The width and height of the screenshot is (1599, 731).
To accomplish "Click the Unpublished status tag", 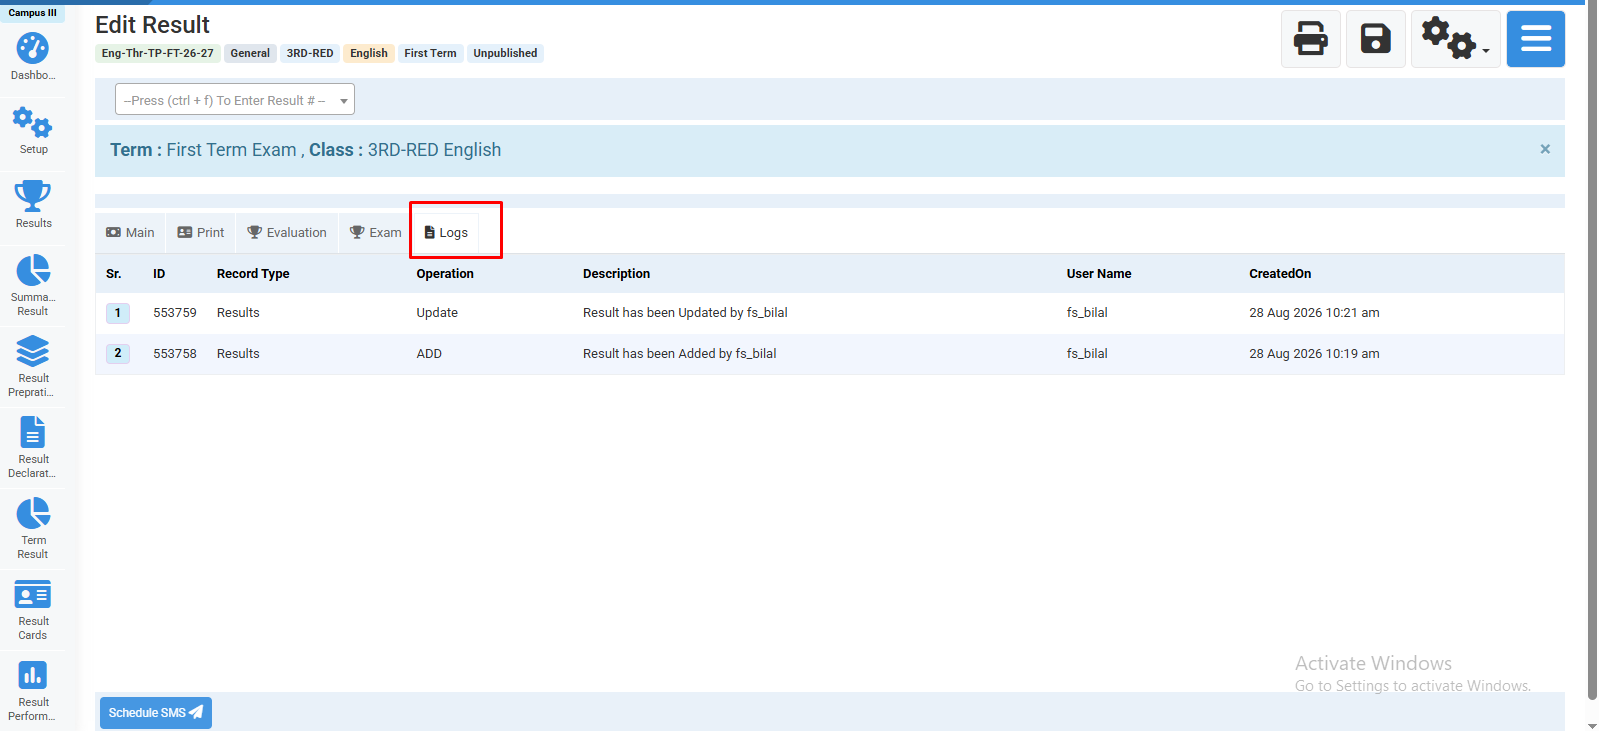I will pyautogui.click(x=505, y=53).
